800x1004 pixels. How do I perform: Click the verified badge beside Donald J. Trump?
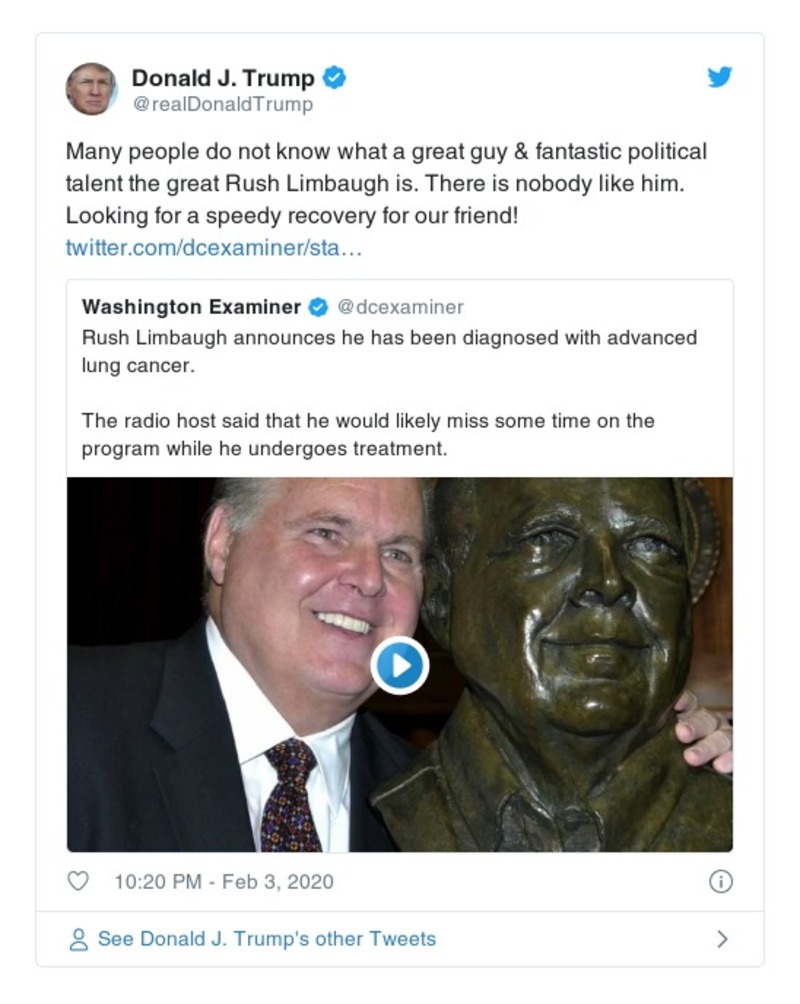pos(335,78)
